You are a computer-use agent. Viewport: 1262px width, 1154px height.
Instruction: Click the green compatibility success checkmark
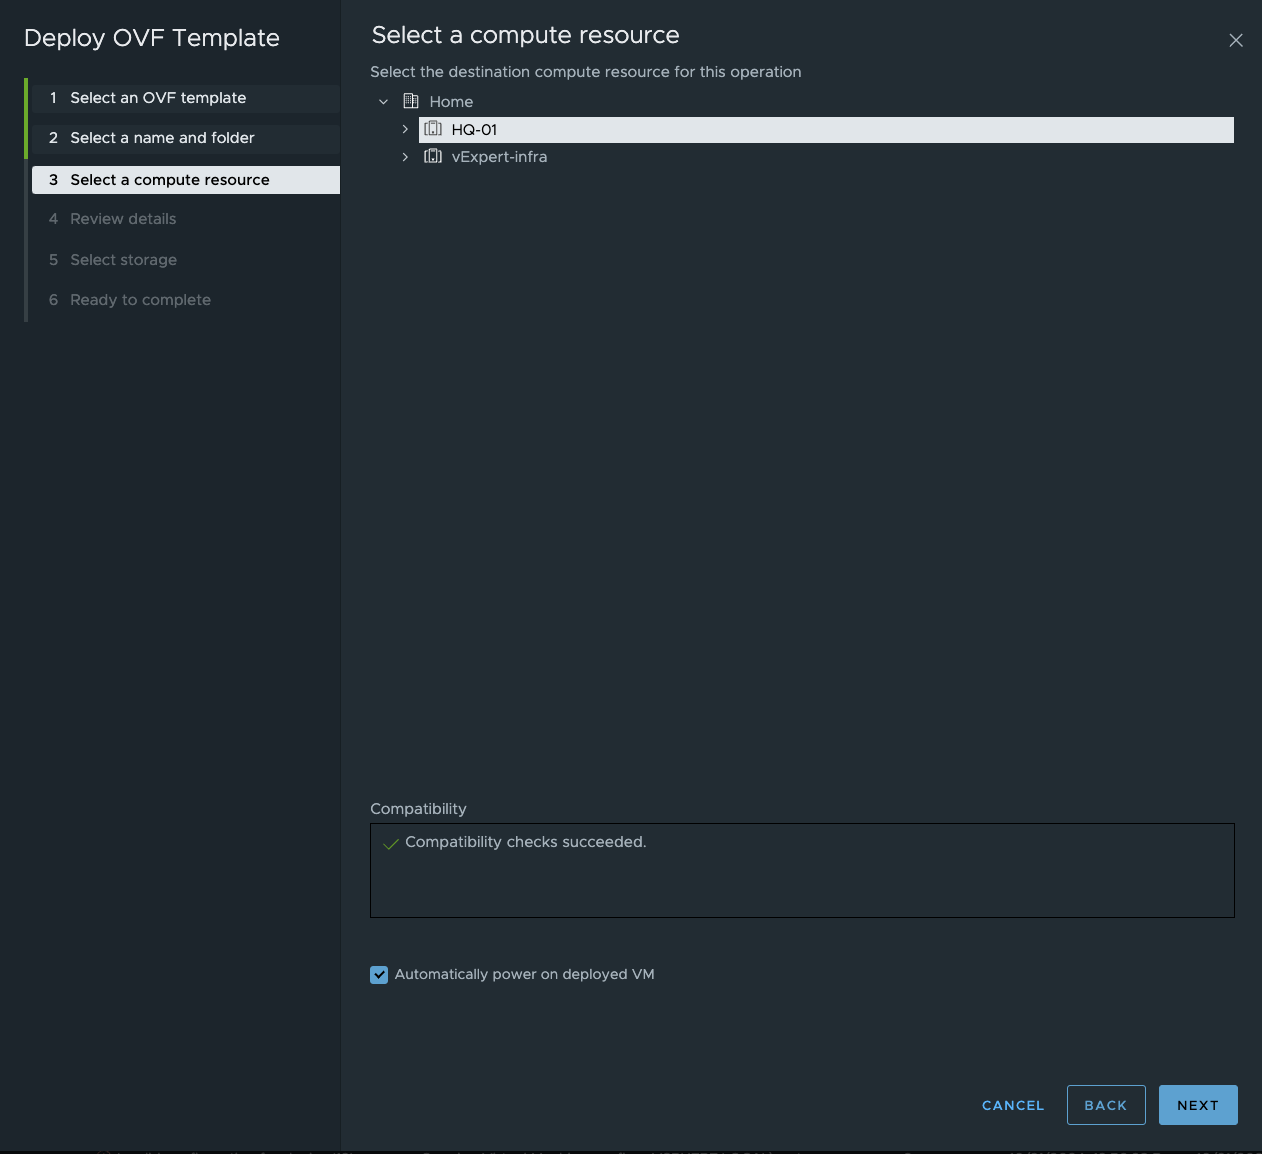[x=389, y=845]
